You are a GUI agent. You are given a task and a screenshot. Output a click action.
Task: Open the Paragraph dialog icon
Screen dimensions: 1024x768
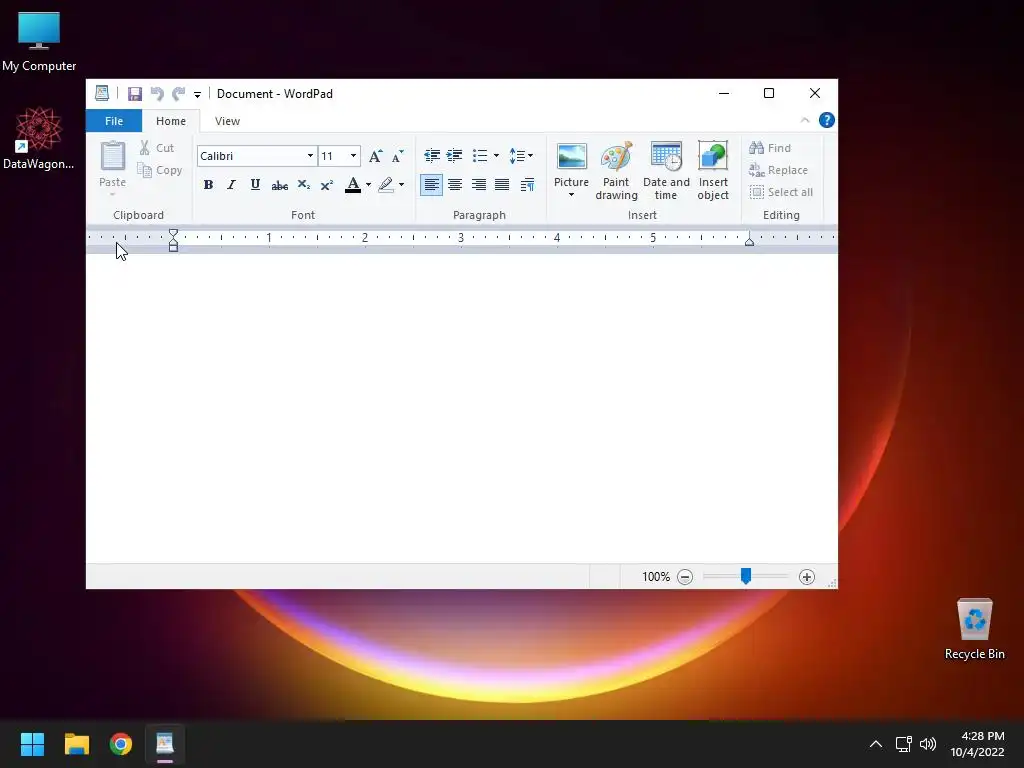[527, 185]
